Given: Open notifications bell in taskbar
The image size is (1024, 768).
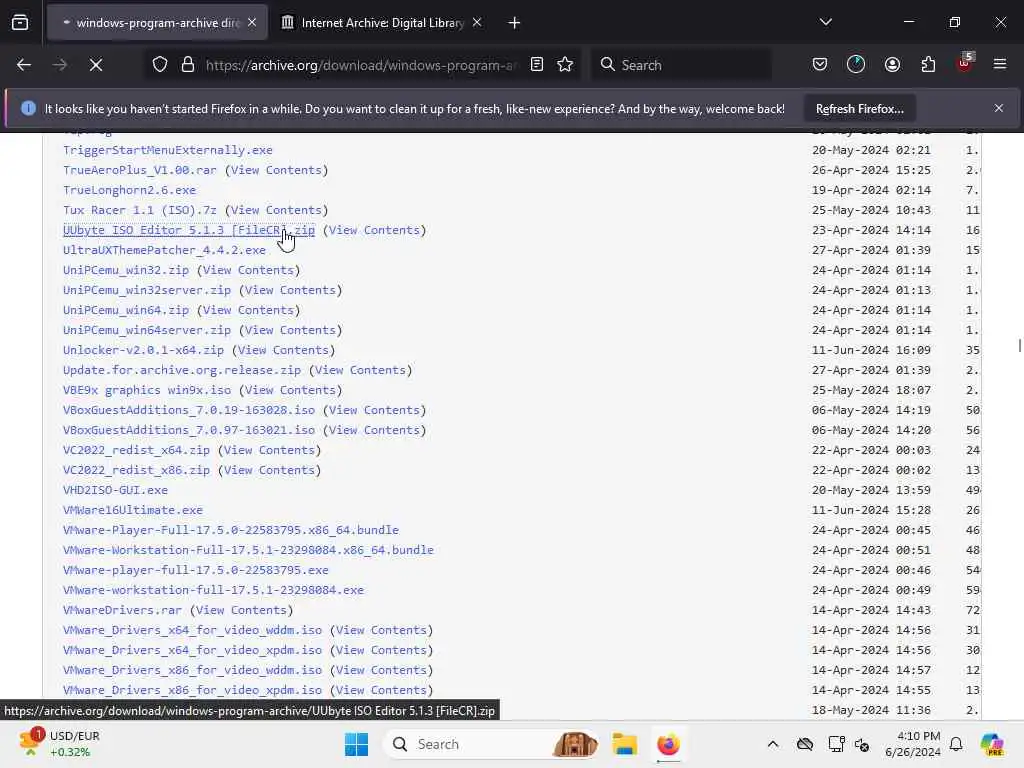Looking at the screenshot, I should [x=956, y=744].
